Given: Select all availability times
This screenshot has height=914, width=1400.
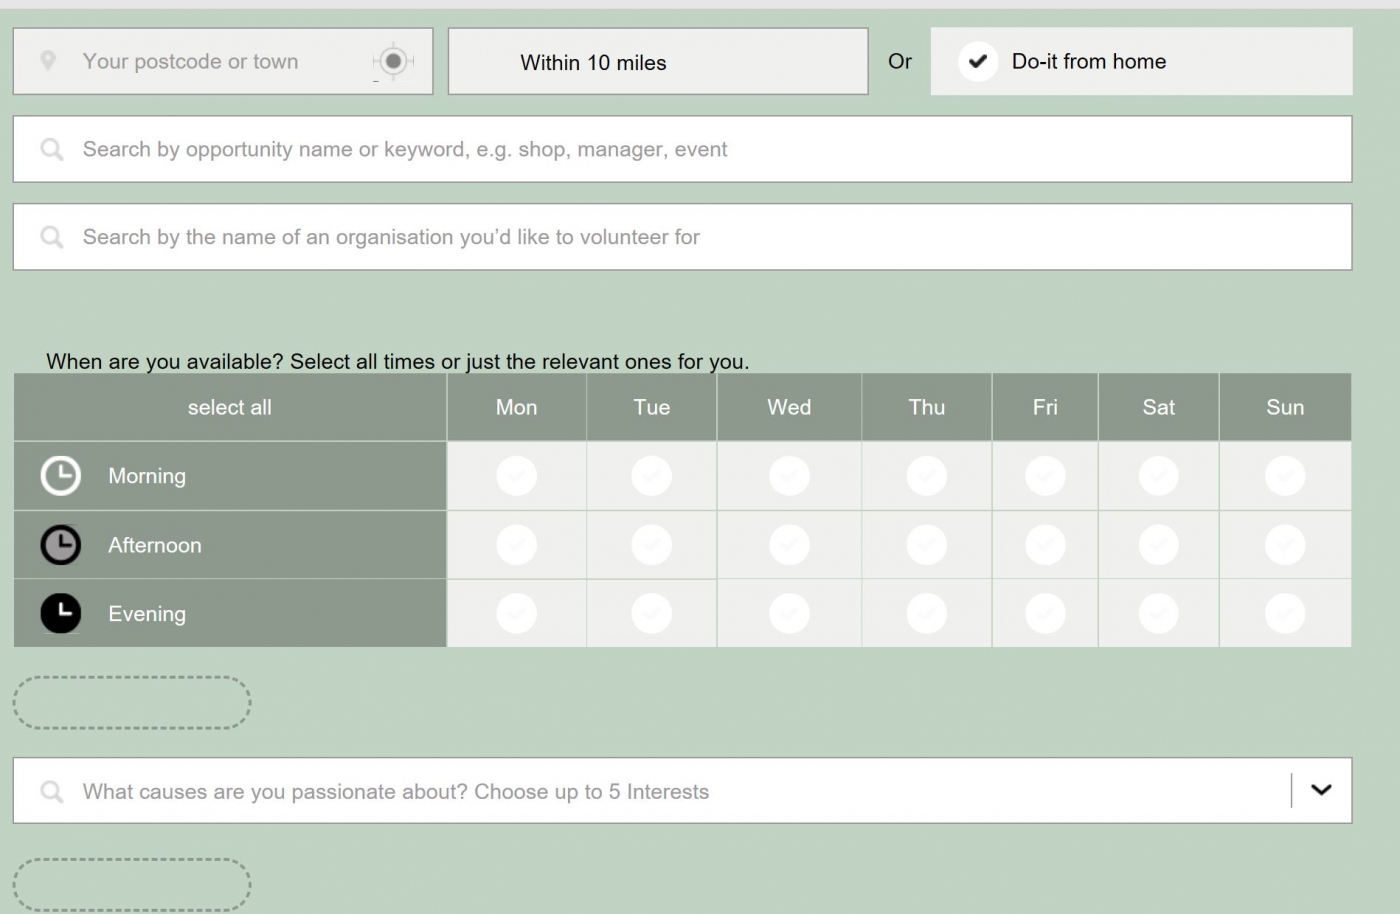Looking at the screenshot, I should pos(230,407).
